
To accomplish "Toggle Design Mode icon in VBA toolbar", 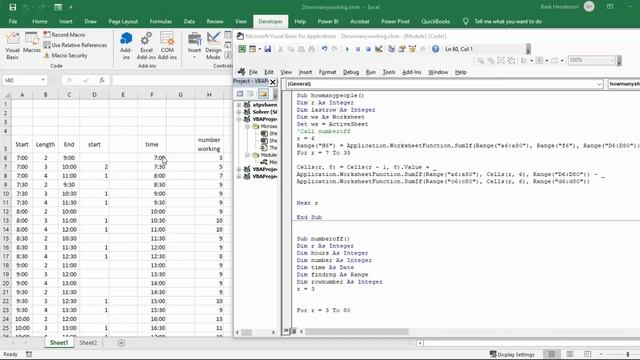I will pos(379,49).
